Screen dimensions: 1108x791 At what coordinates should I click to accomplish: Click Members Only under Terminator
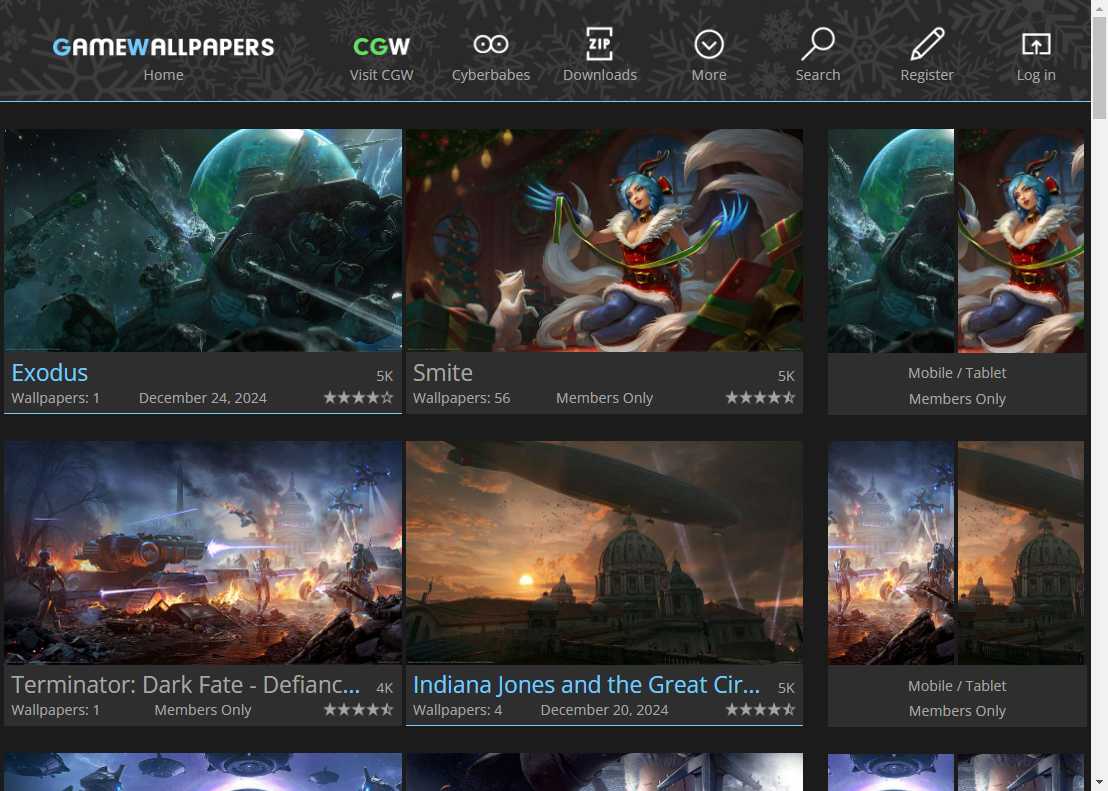click(203, 710)
